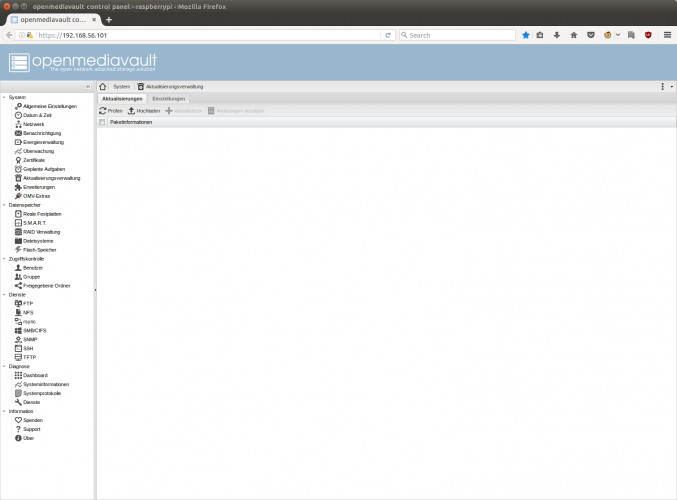Open Firefox downloads arrow
Screen dimensions: 677x500
pyautogui.click(x=557, y=35)
